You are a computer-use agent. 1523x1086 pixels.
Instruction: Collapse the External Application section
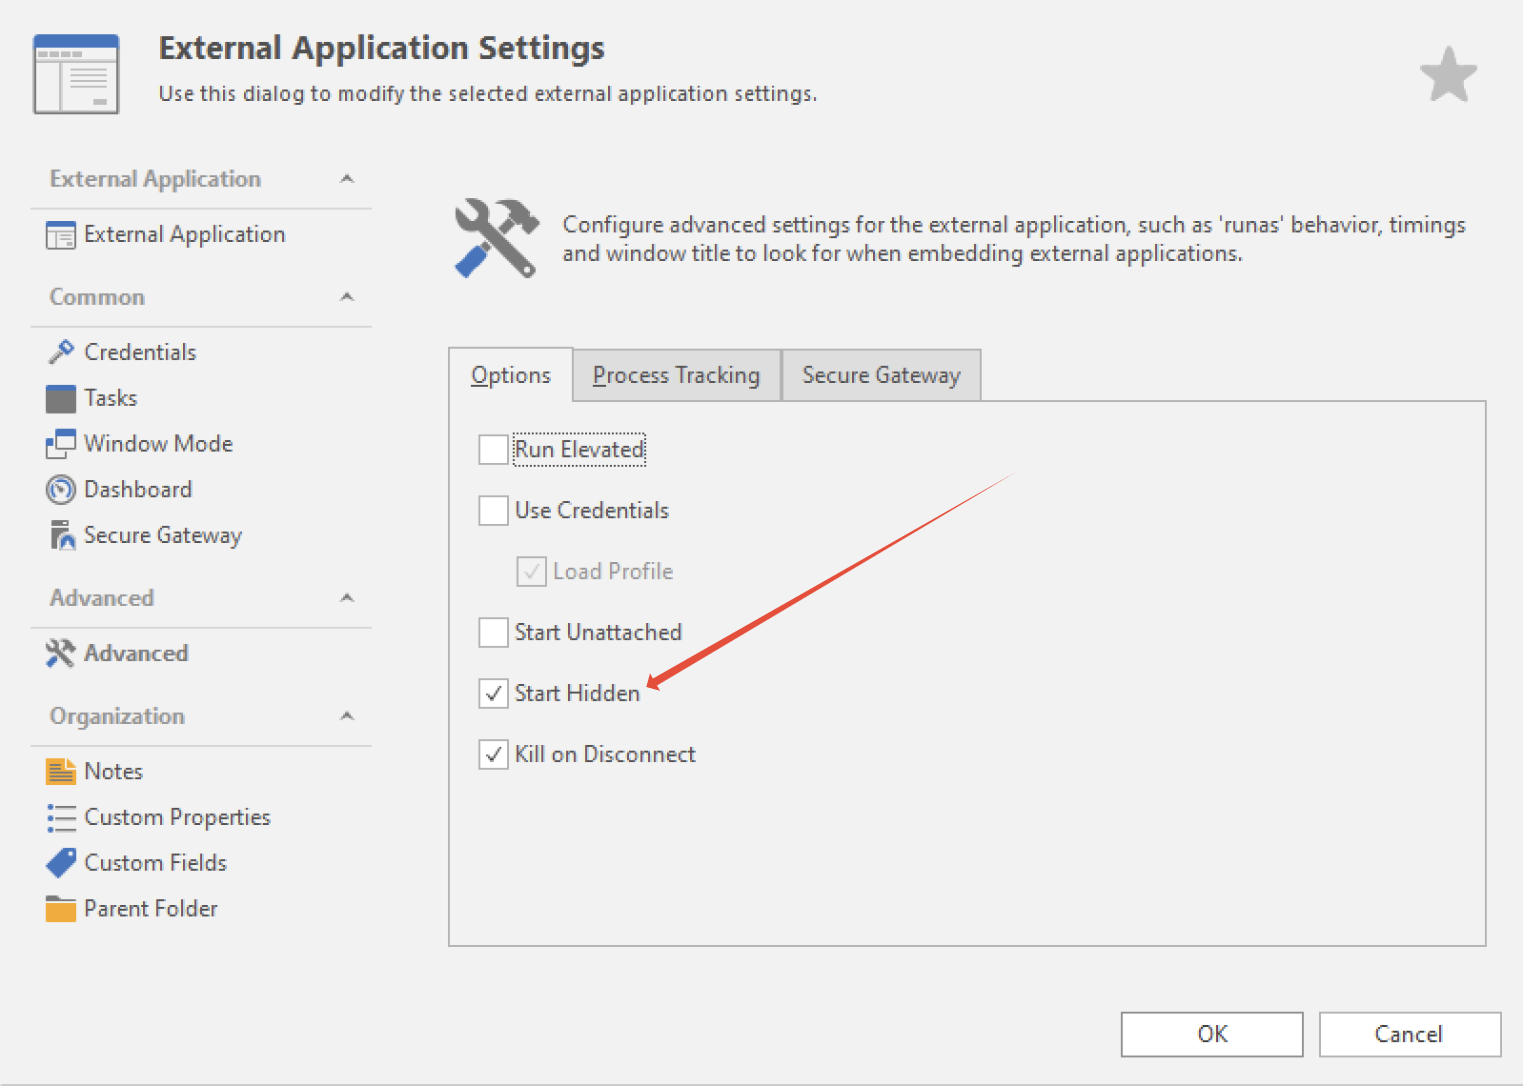[347, 179]
